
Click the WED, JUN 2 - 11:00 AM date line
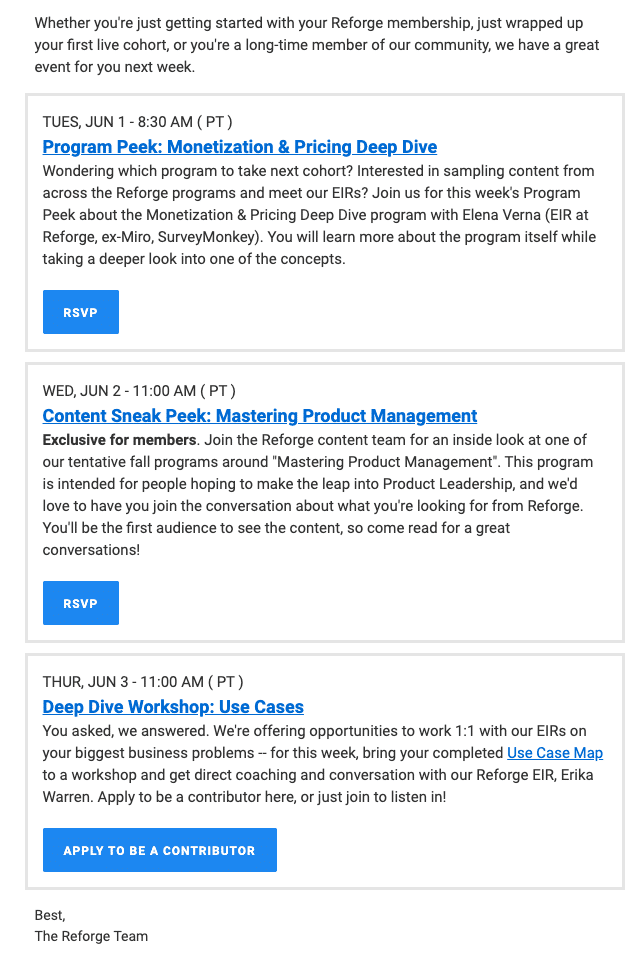pos(139,391)
